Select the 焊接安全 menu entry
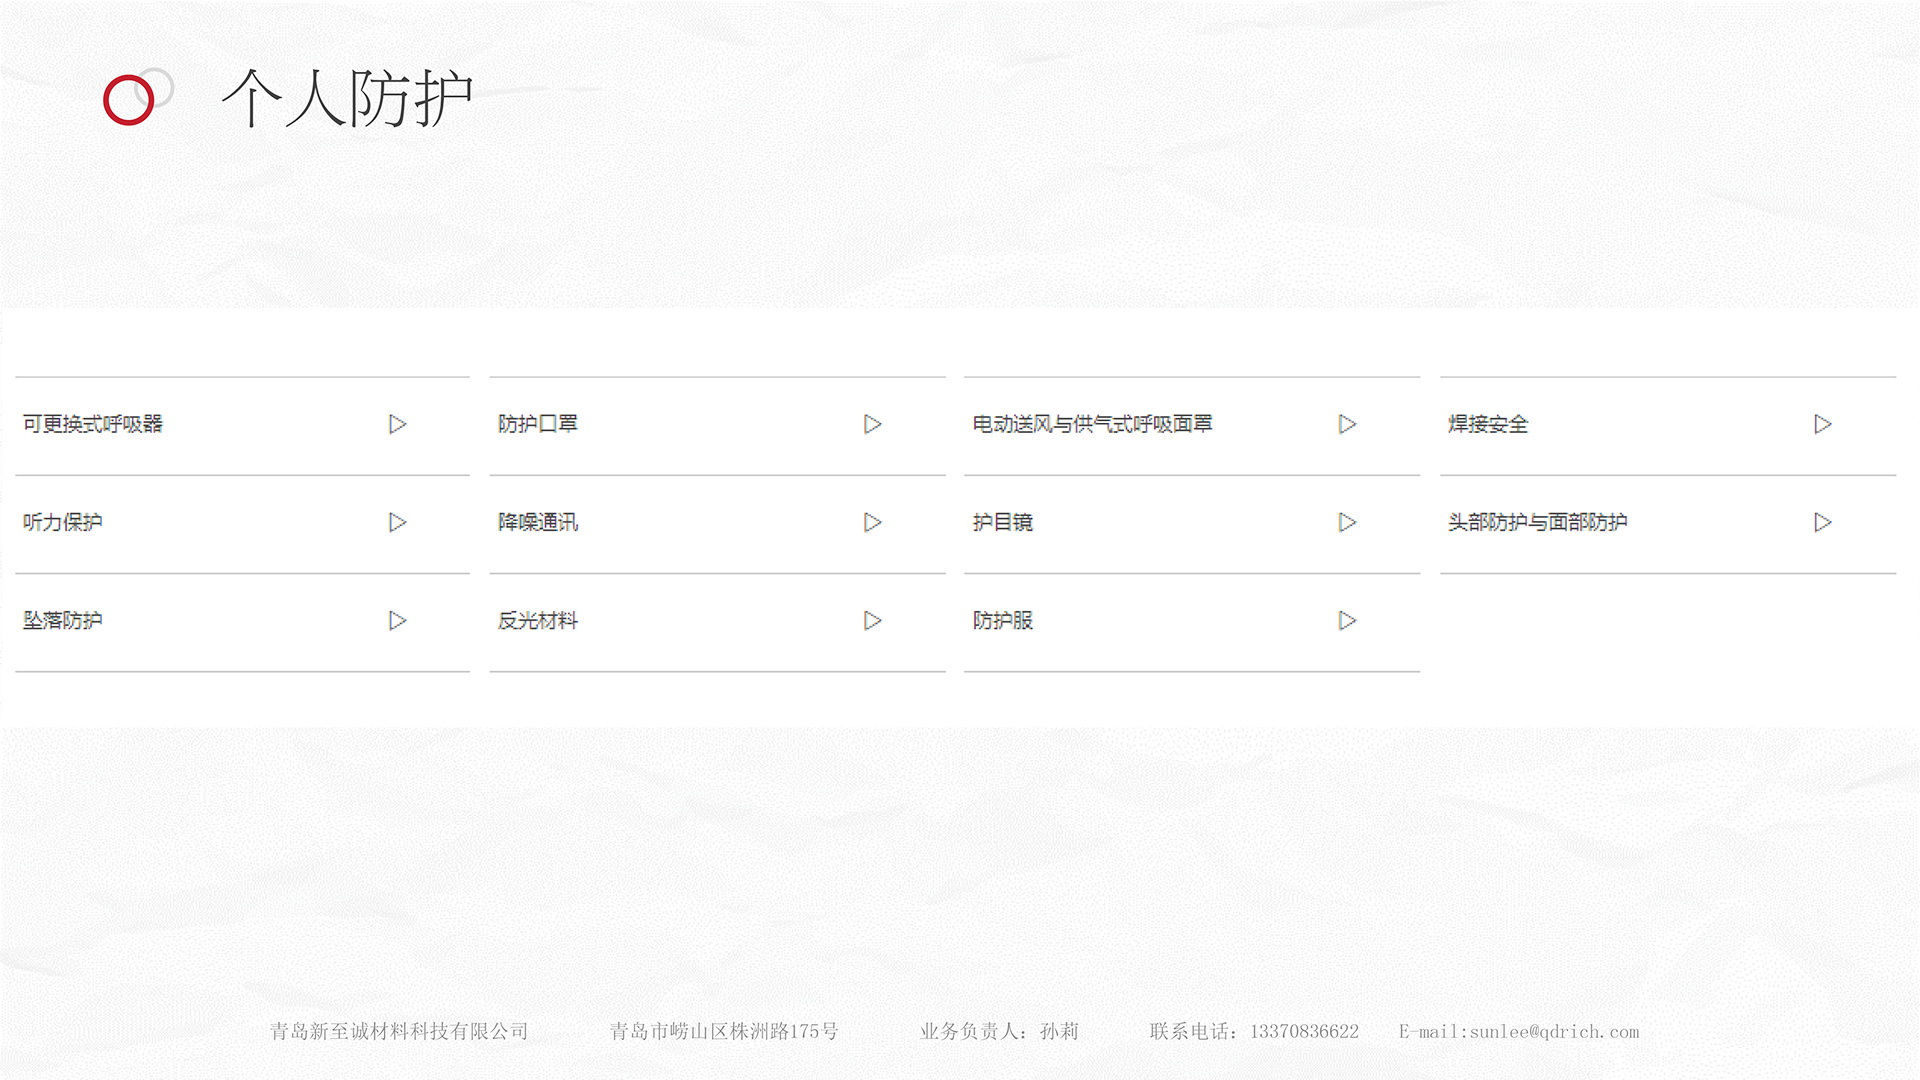1920x1080 pixels. pyautogui.click(x=1488, y=424)
